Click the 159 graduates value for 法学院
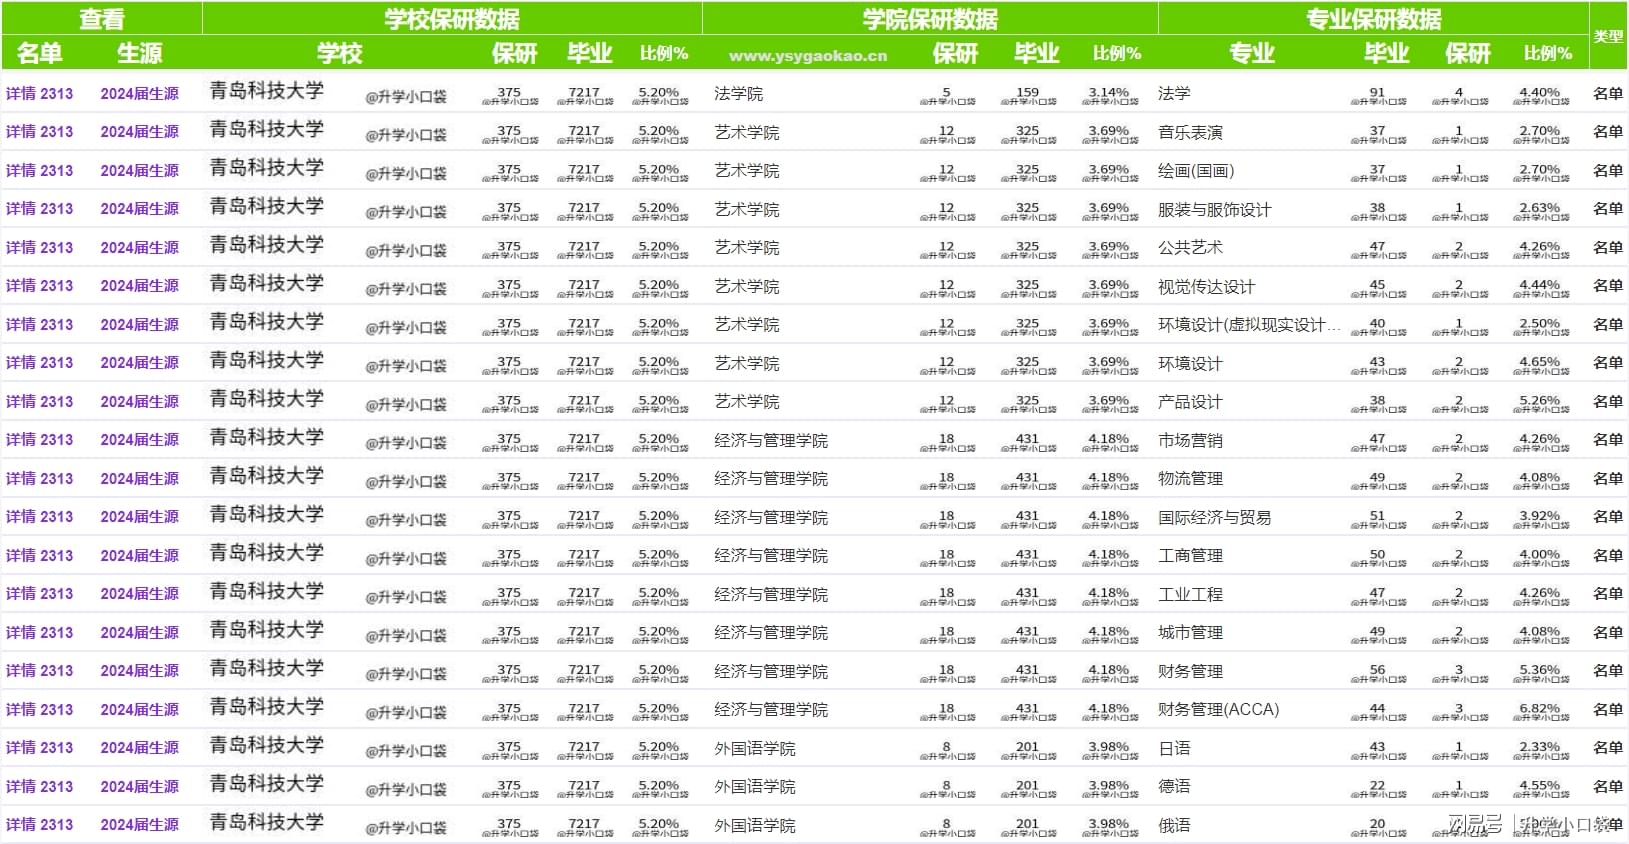The height and width of the screenshot is (844, 1629). click(1027, 92)
